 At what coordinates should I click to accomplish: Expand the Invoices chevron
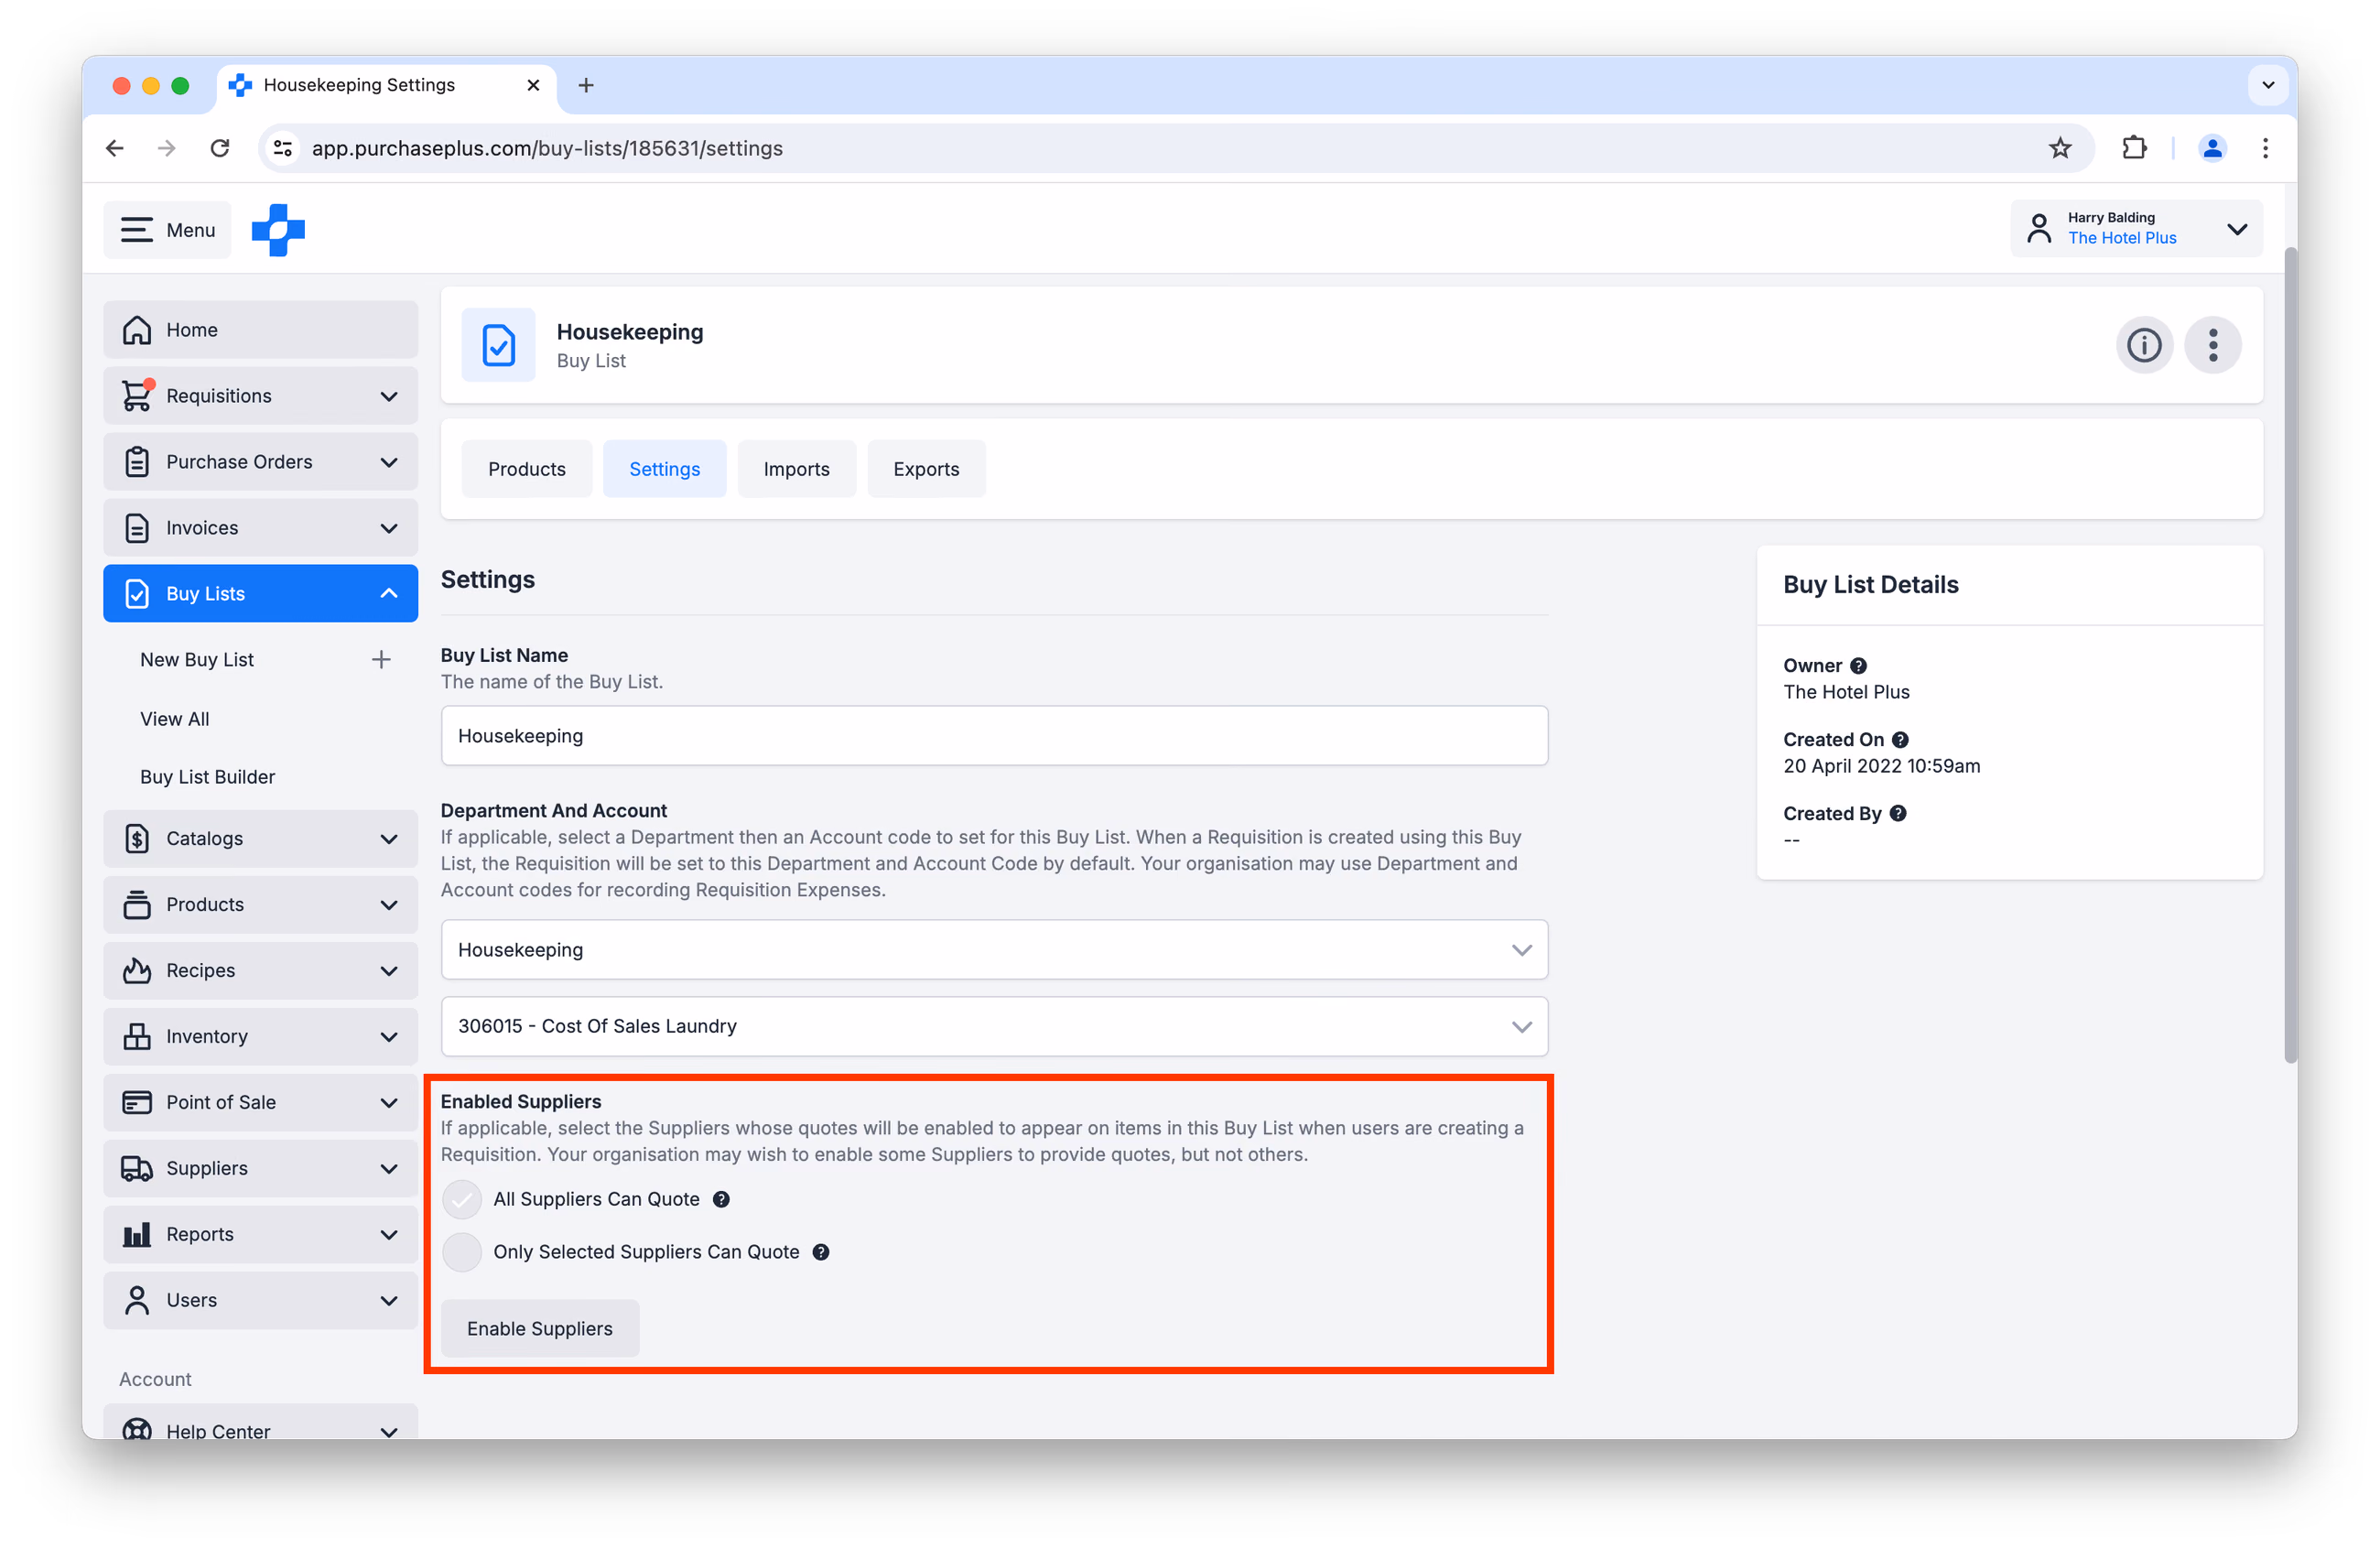389,528
